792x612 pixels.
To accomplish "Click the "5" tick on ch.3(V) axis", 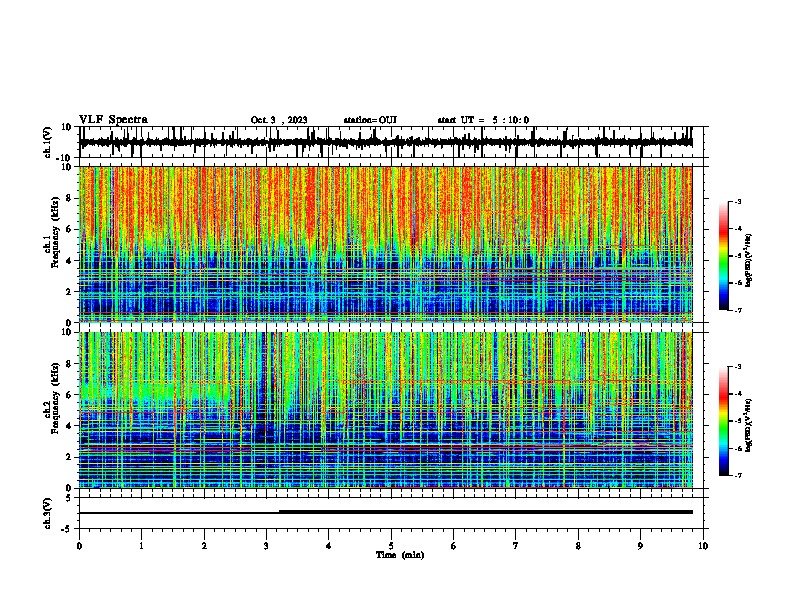I will tap(69, 498).
